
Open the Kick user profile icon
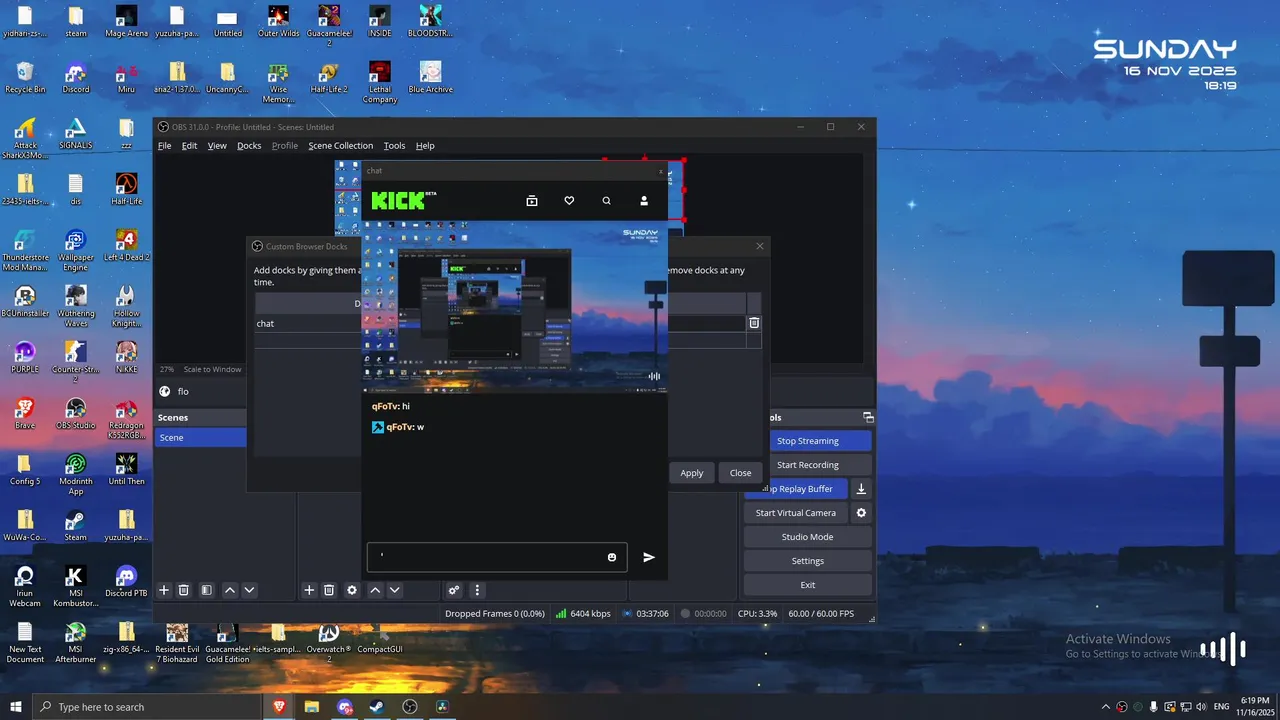pyautogui.click(x=644, y=201)
